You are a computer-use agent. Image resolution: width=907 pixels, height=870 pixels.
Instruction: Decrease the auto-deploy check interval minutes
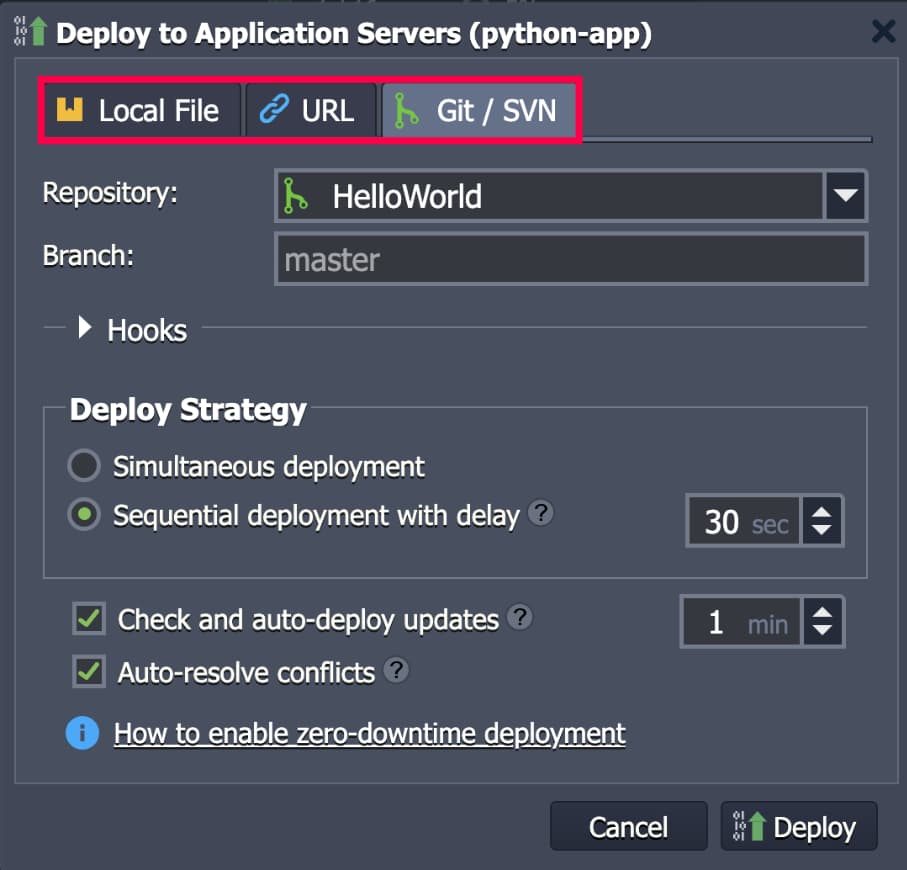click(x=822, y=632)
